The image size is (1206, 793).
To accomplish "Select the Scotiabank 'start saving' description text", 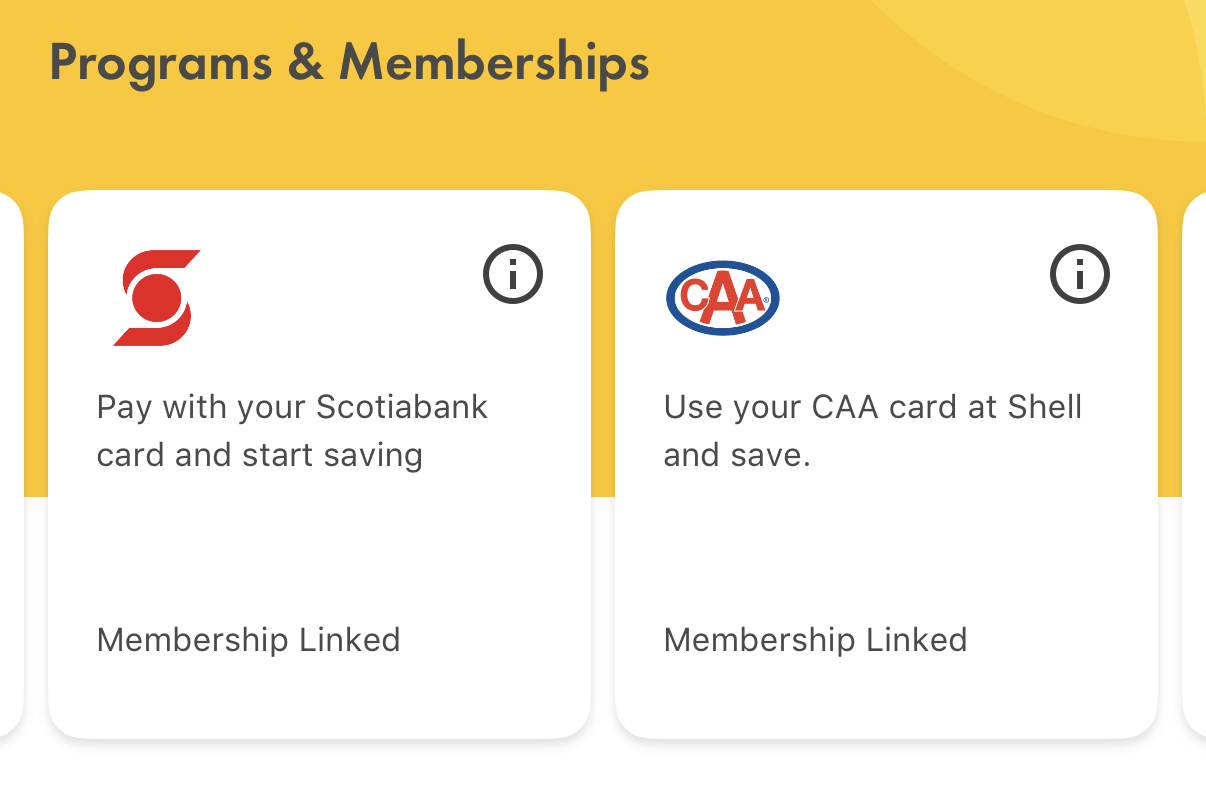I will coord(292,431).
